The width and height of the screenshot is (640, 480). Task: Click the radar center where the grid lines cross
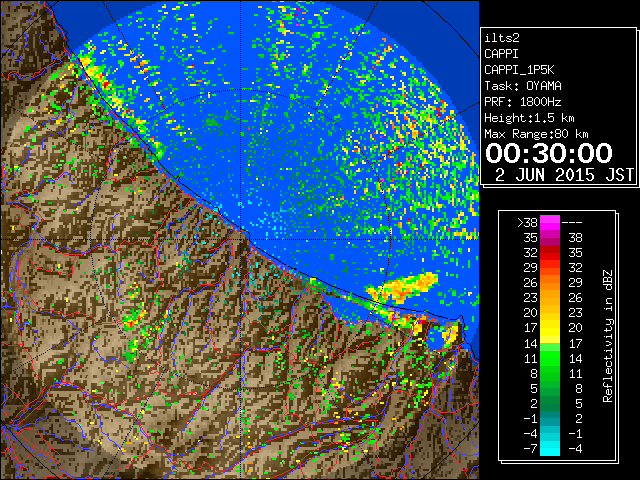coord(241,239)
